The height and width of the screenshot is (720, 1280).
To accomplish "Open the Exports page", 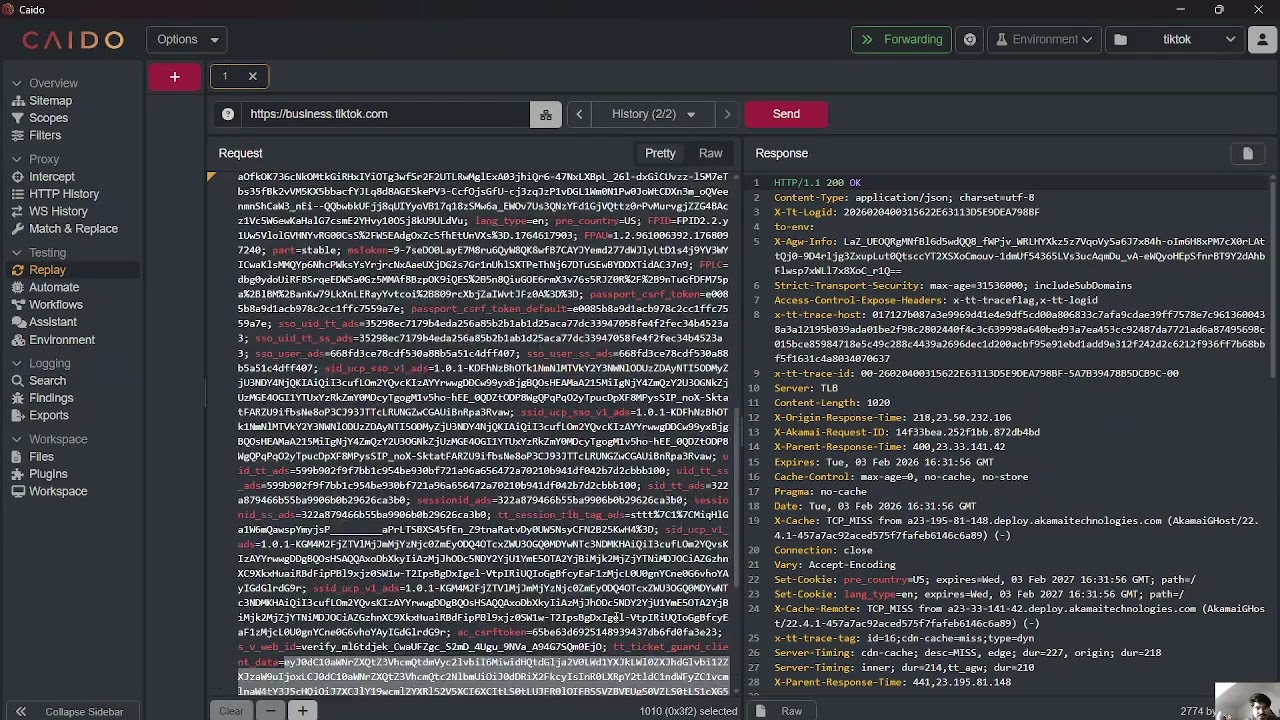I will pos(49,415).
